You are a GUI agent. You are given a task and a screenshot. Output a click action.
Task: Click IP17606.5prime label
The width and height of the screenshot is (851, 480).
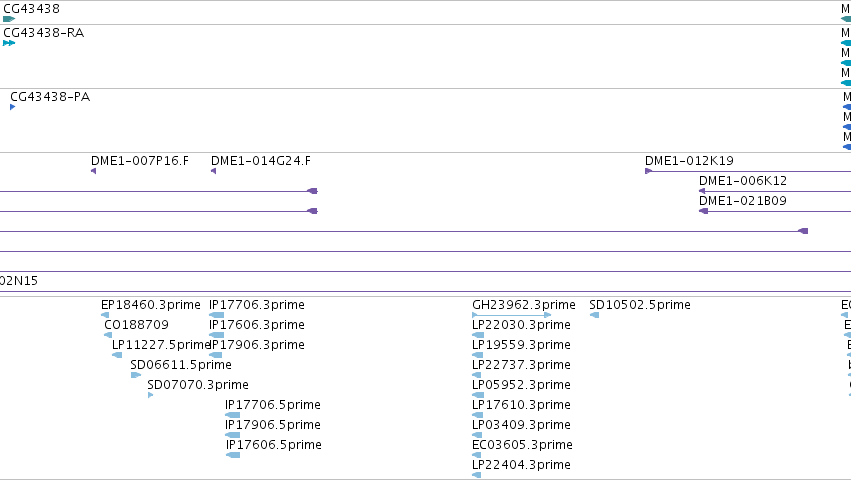[274, 445]
